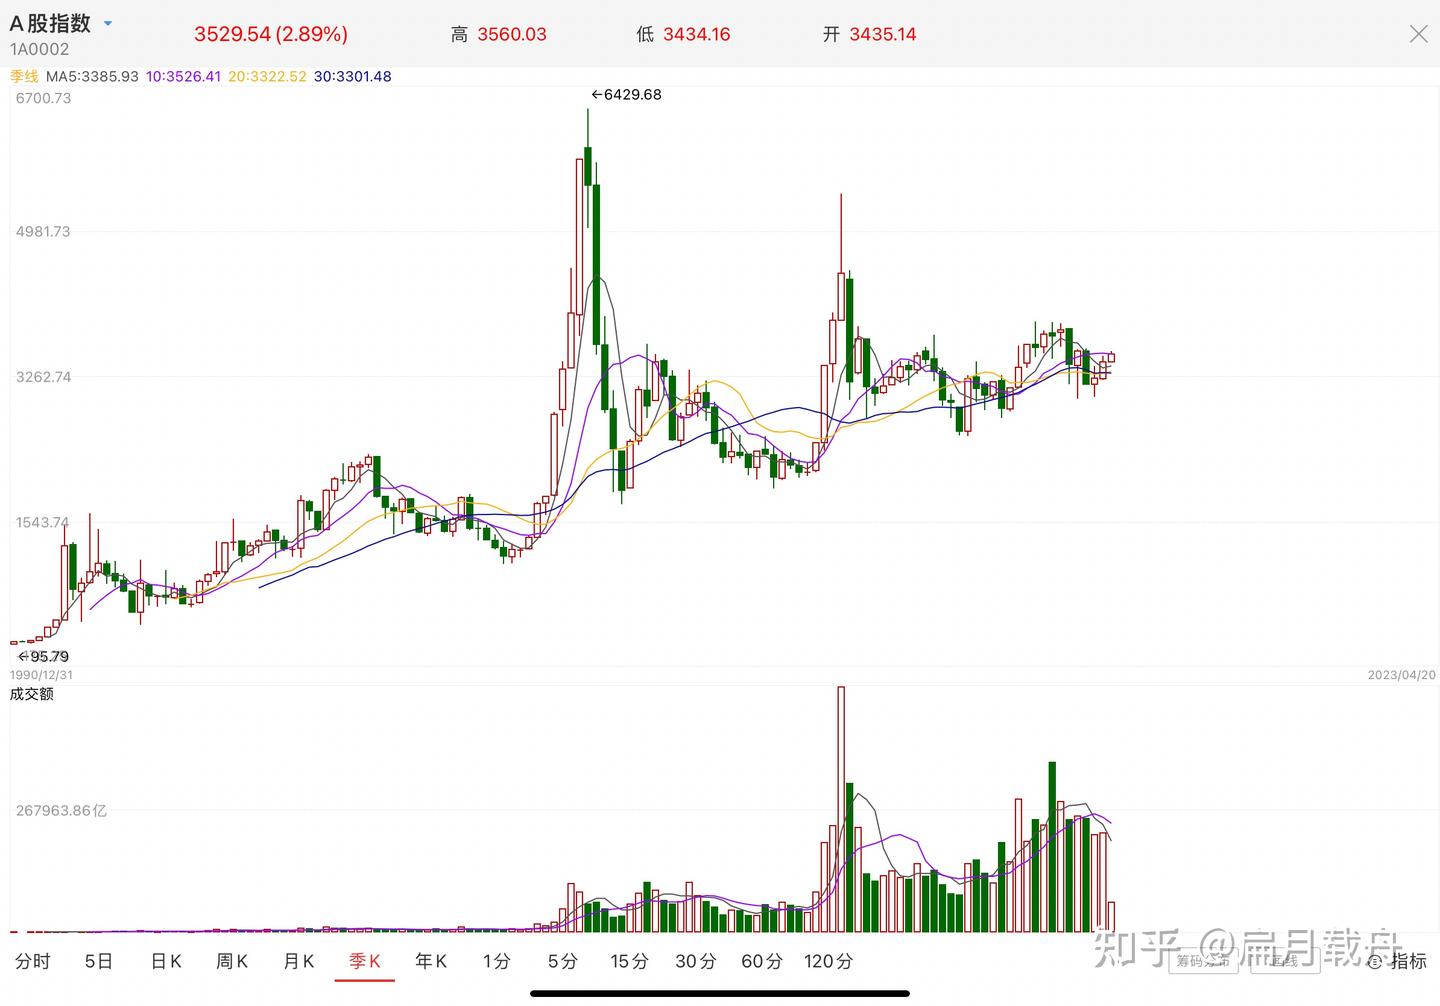This screenshot has height=1006, width=1440.
Task: Click the y-axis label 3262.74
Action: coord(43,377)
